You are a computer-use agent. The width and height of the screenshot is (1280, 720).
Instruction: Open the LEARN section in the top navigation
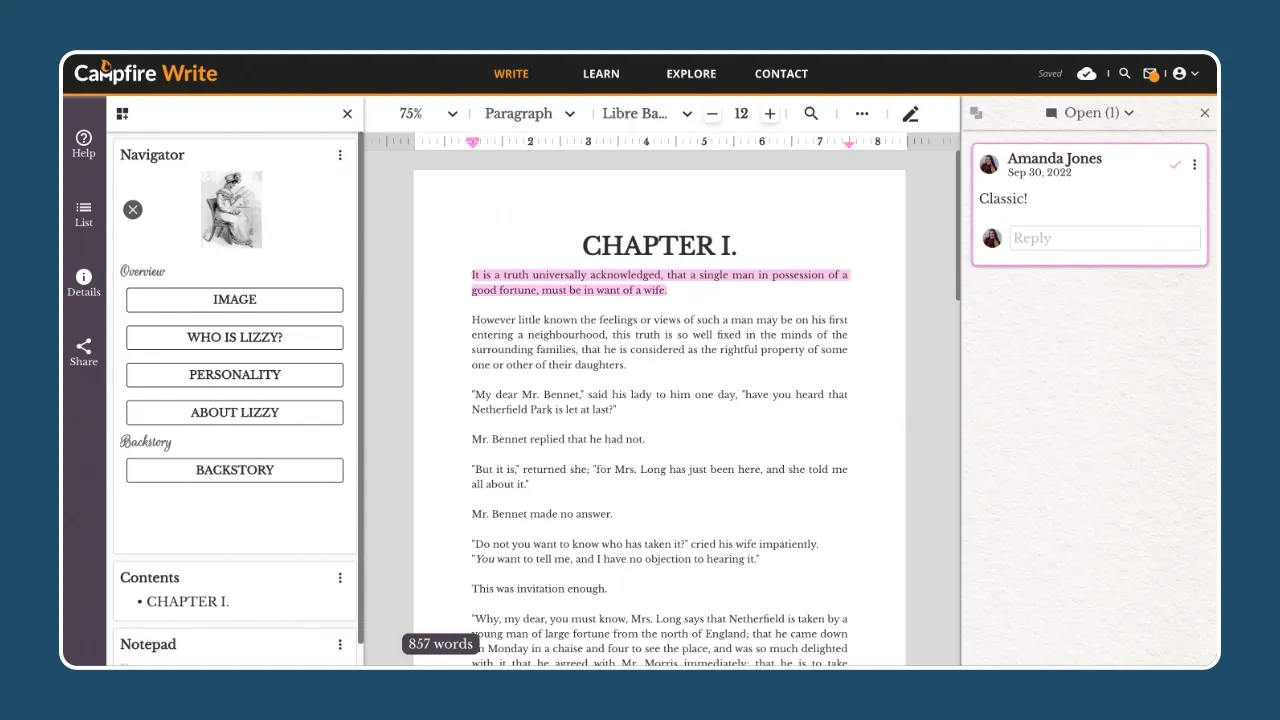601,73
